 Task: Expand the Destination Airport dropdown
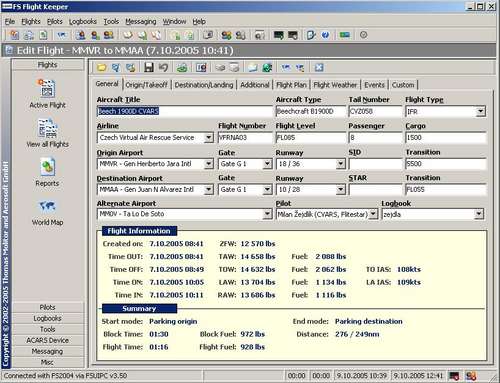208,189
